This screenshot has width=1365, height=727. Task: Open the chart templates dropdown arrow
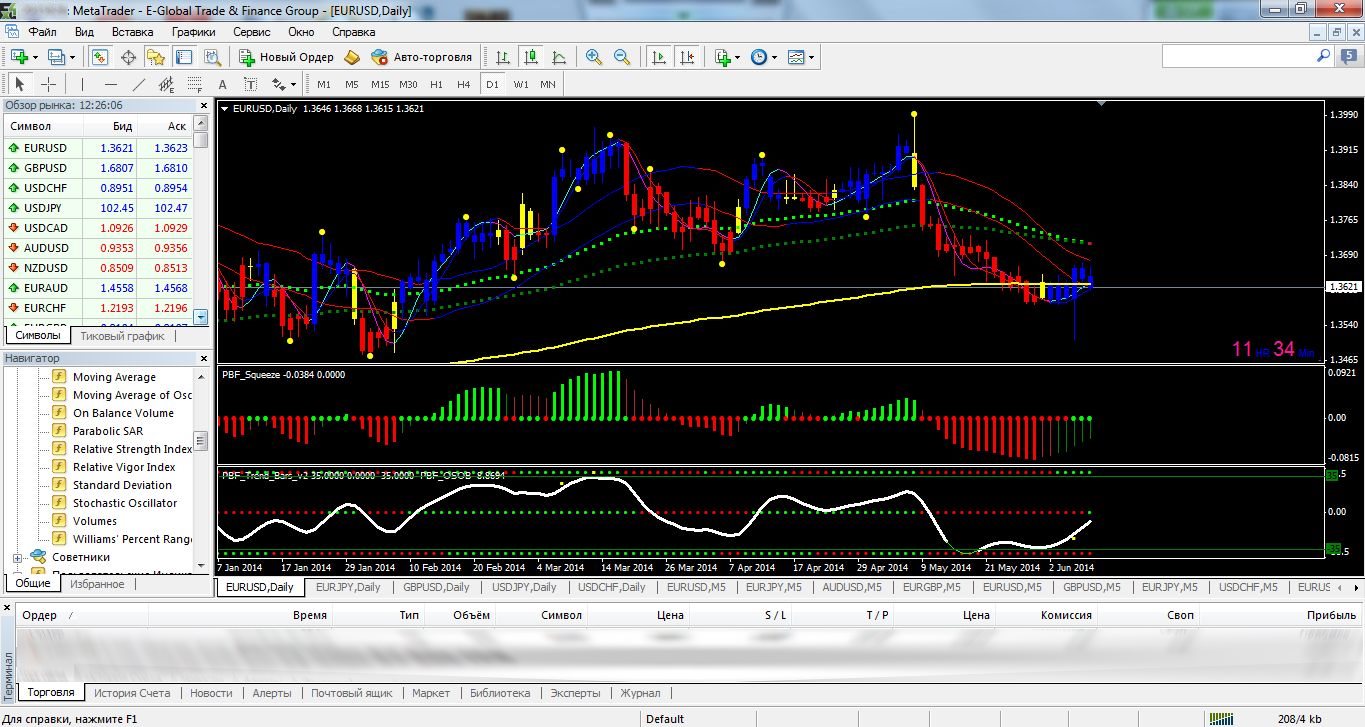pyautogui.click(x=811, y=57)
